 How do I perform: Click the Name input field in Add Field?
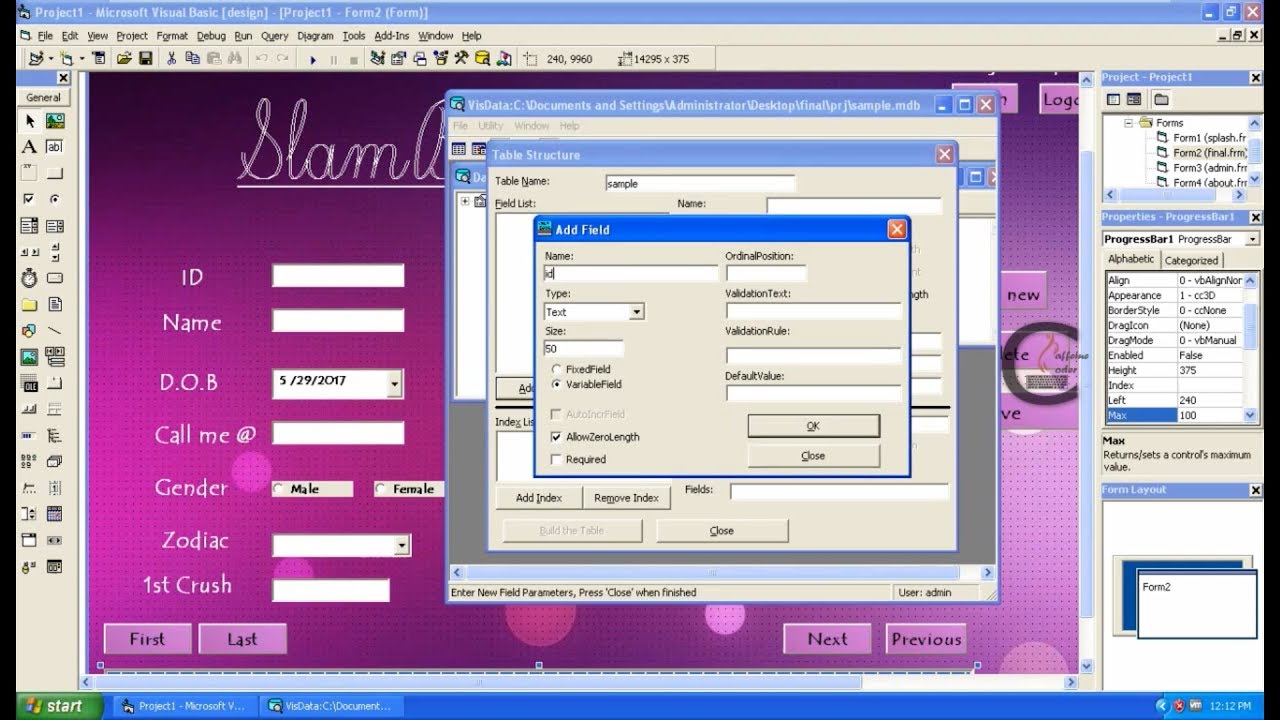point(631,273)
